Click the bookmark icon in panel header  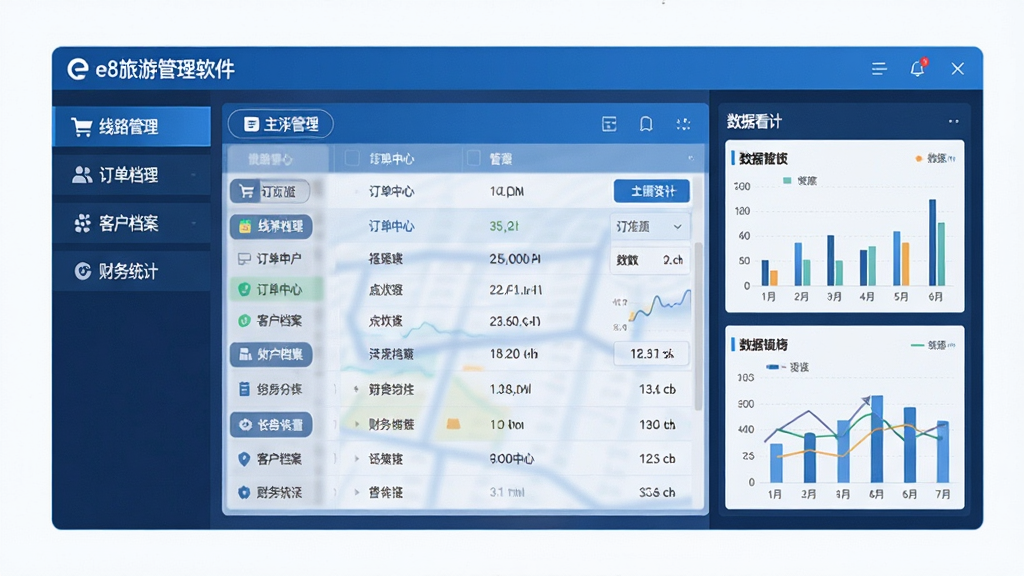coord(646,124)
